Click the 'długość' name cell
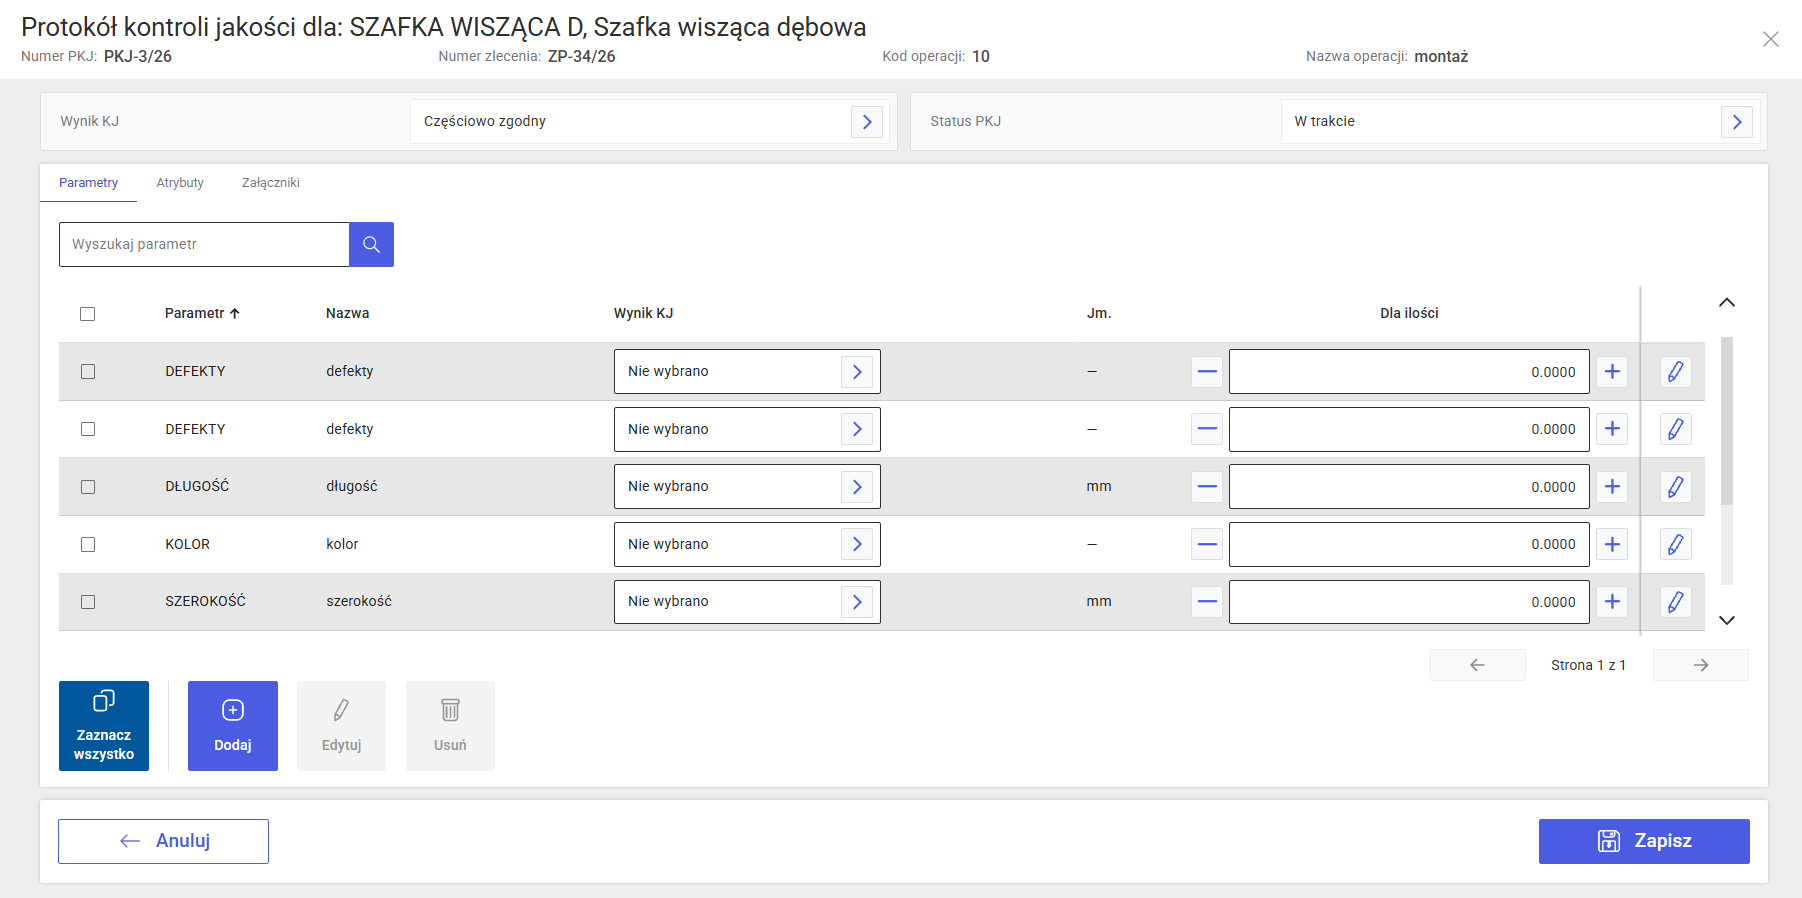1802x898 pixels. pos(352,486)
